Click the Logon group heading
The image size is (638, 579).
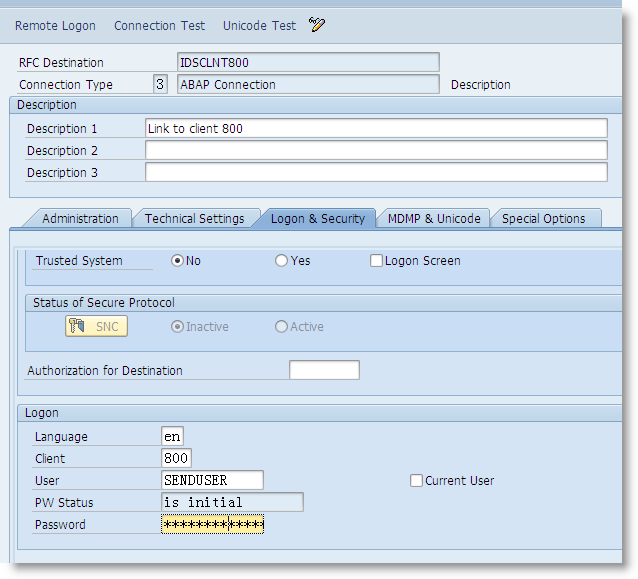click(x=42, y=413)
